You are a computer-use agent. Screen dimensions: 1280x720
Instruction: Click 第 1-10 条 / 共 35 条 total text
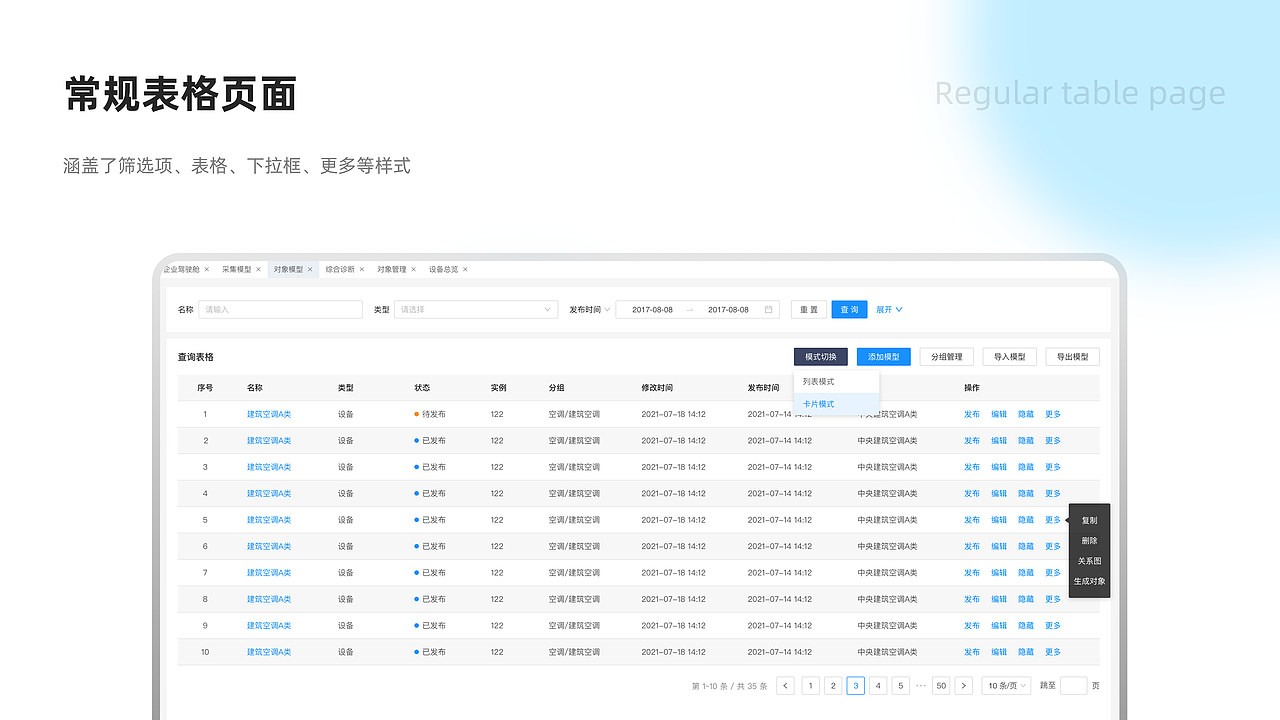click(x=730, y=686)
